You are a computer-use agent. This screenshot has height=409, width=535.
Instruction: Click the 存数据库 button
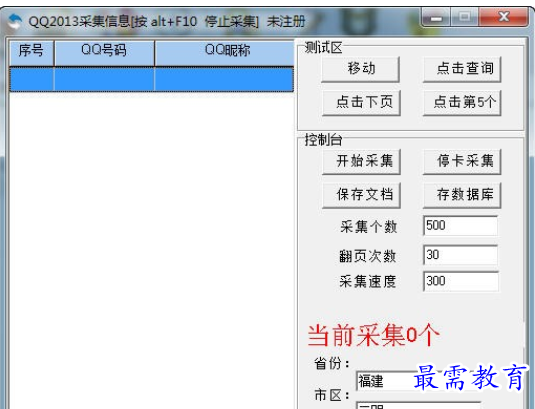(462, 195)
